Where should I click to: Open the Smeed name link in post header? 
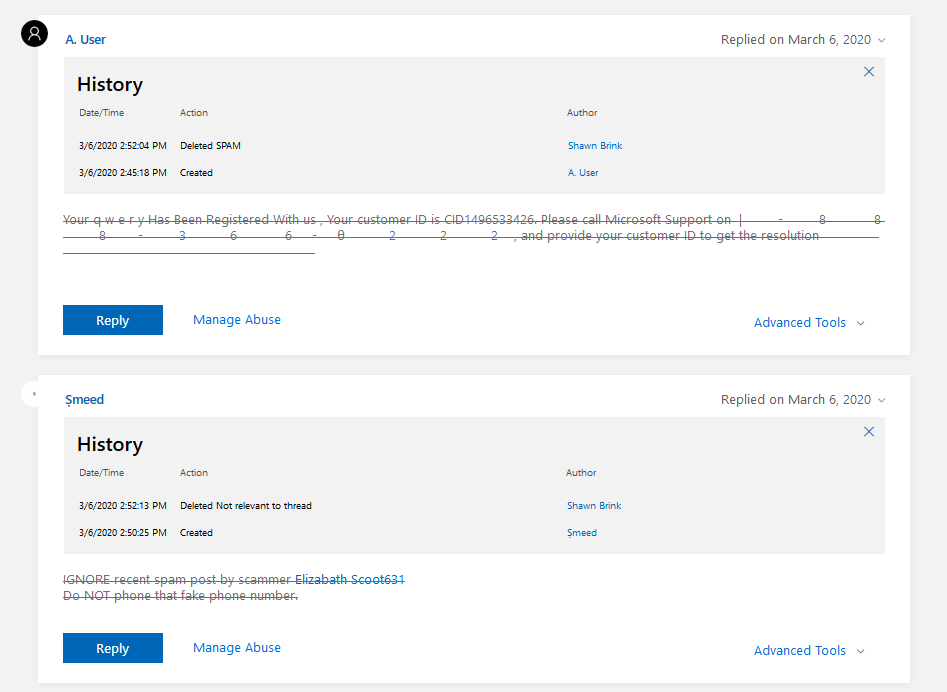coord(85,399)
